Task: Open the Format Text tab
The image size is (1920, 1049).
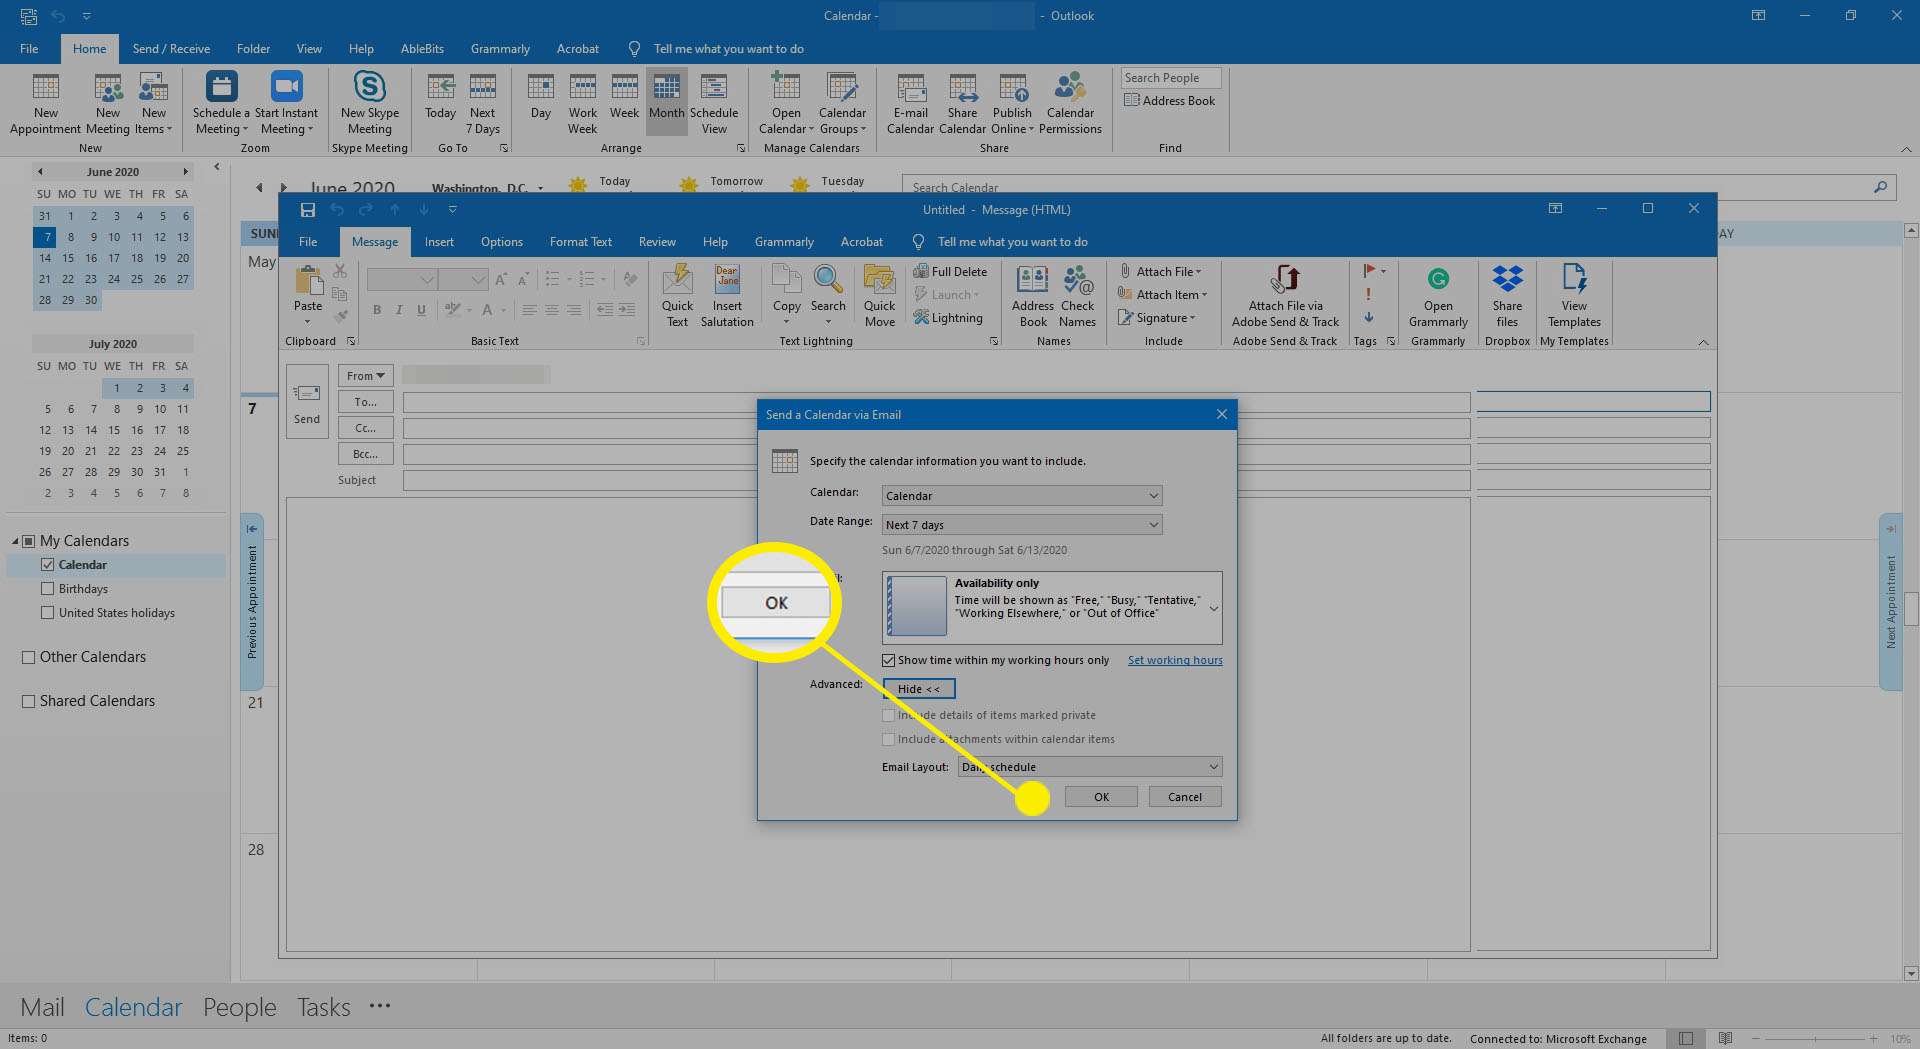Action: tap(581, 242)
